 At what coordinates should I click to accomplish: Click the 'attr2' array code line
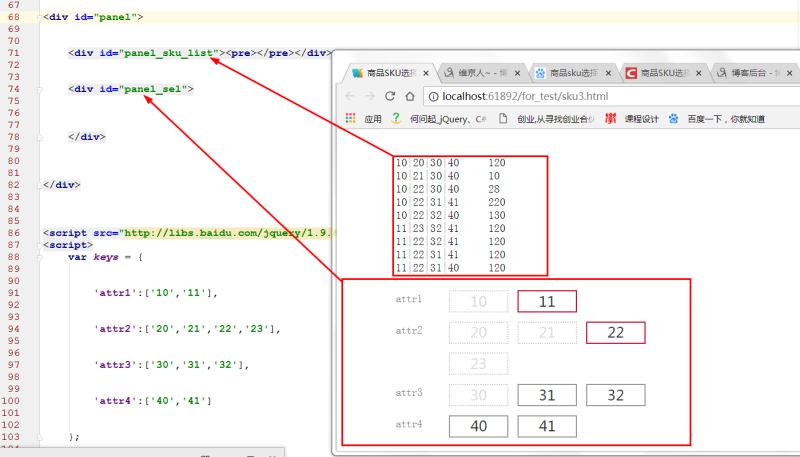(x=187, y=329)
